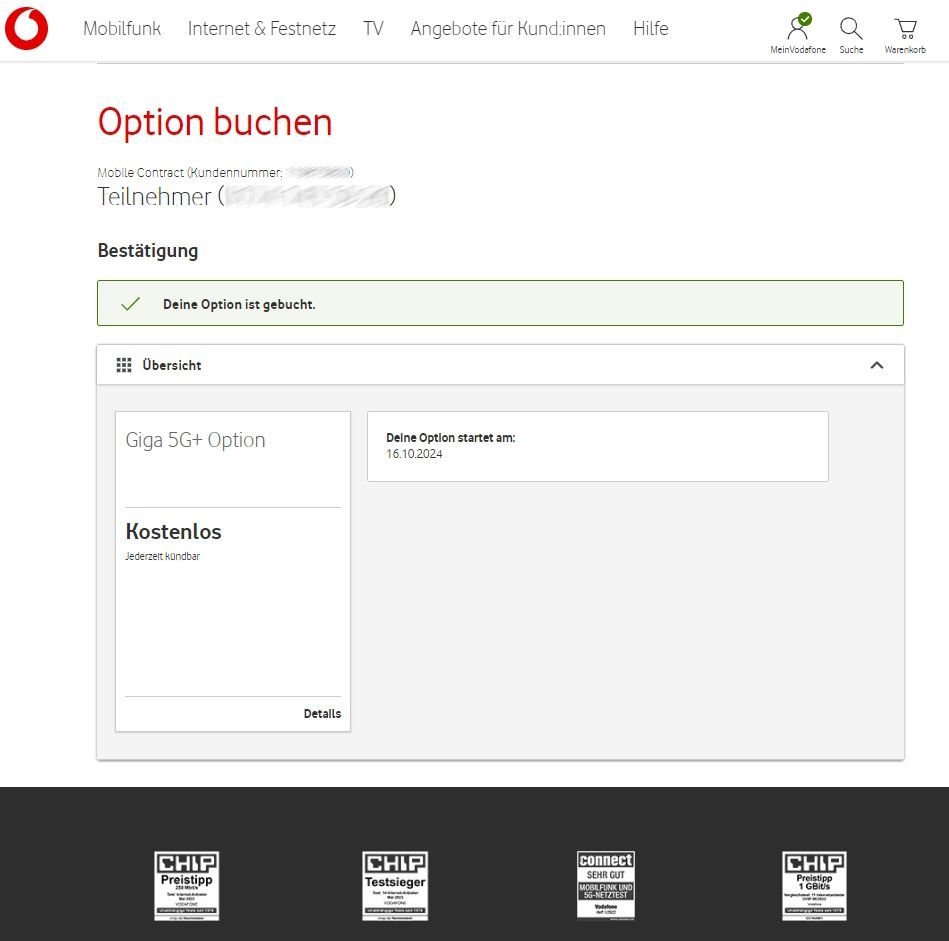Open the TV menu
This screenshot has width=949, height=941.
[x=373, y=28]
